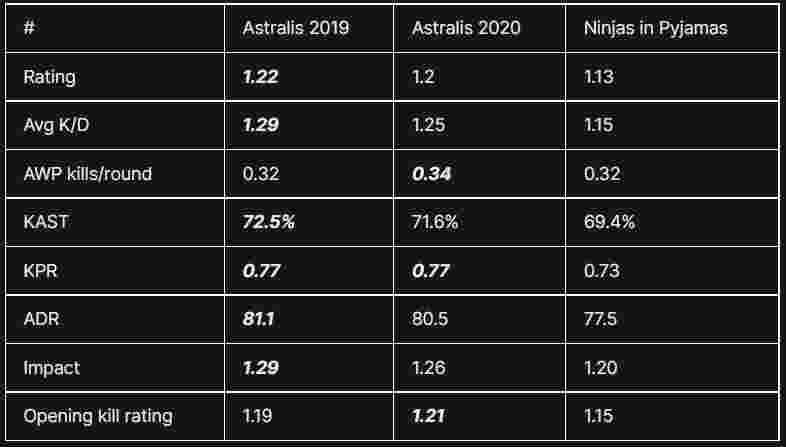Viewport: 786px width, 447px height.
Task: Select the Rating row label
Action: pos(49,77)
